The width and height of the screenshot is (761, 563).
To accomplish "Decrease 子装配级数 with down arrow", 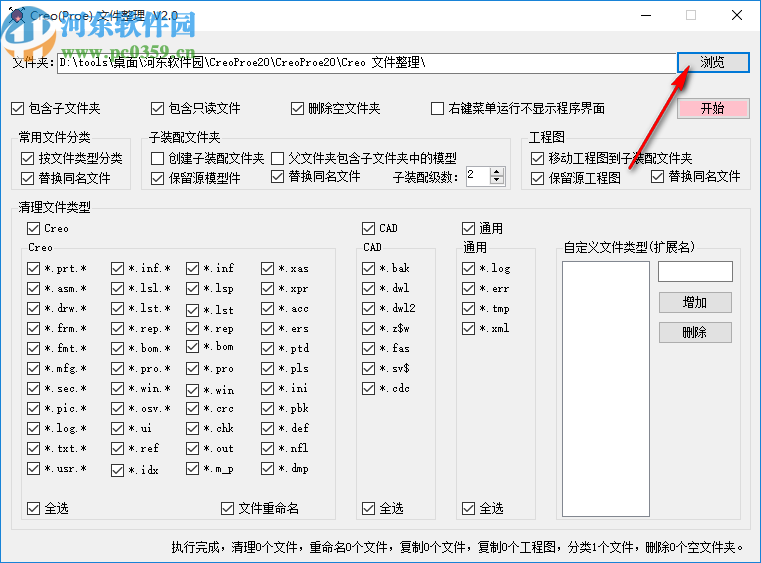I will 496,180.
